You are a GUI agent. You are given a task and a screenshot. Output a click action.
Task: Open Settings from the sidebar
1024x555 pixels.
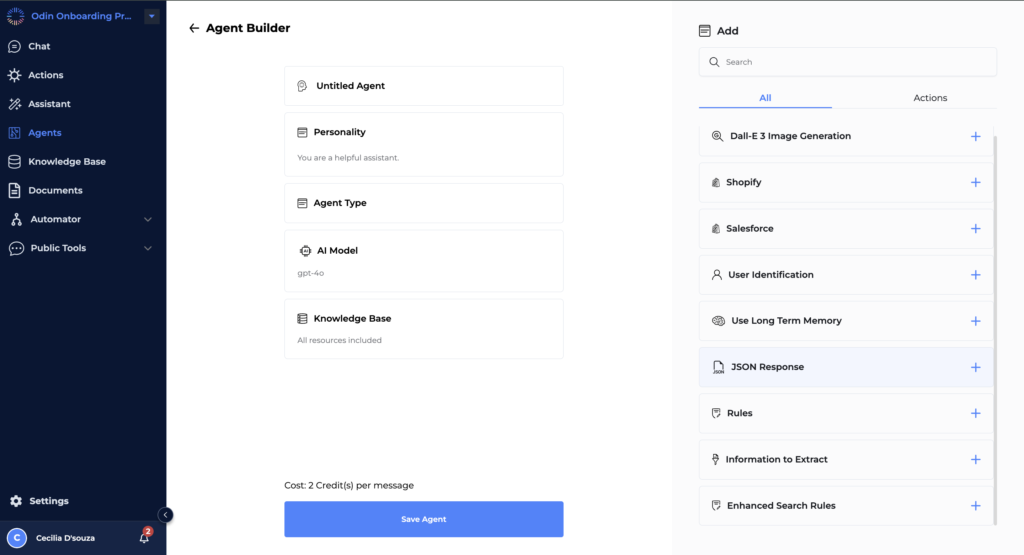48,501
